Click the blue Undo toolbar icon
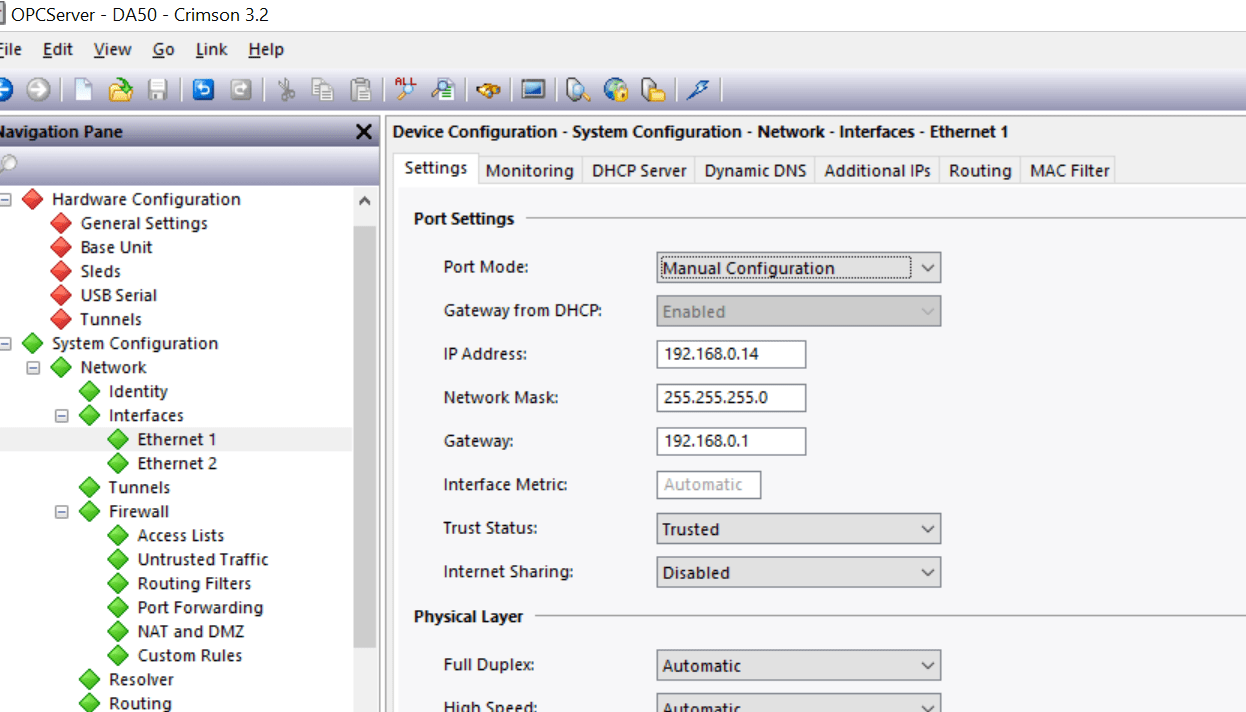 coord(204,90)
